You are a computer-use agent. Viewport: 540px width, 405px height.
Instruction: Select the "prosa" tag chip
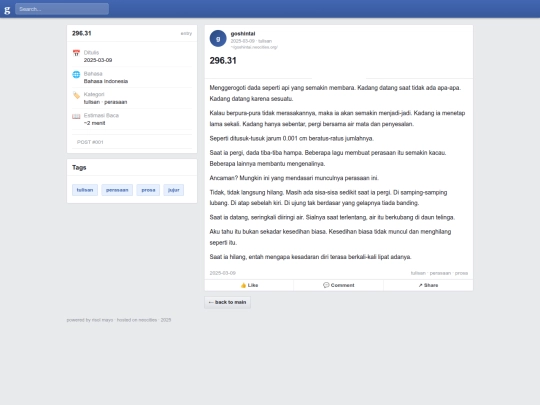tap(148, 190)
